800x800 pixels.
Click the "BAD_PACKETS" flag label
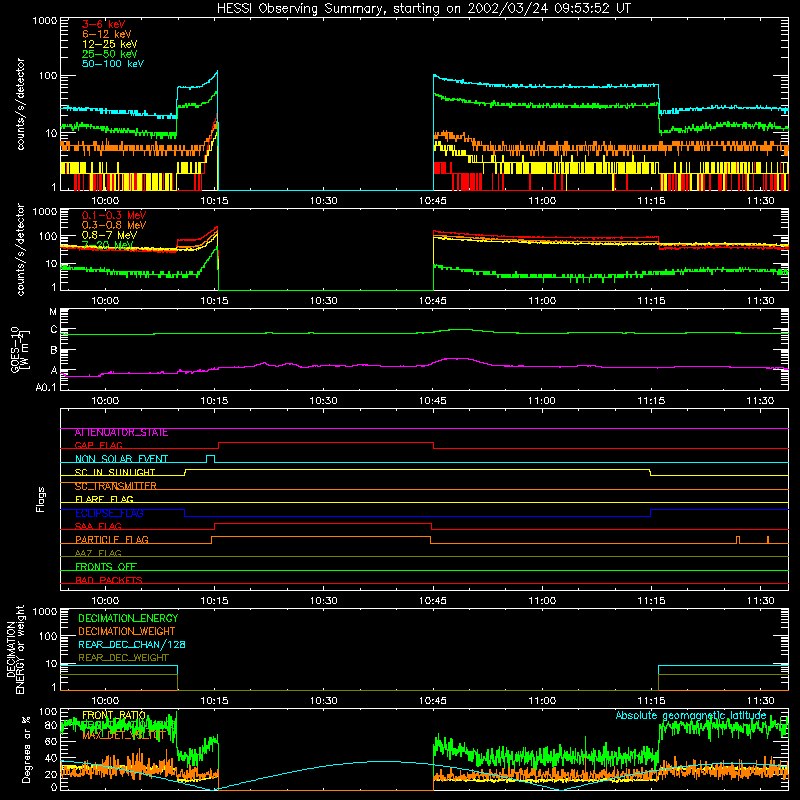click(x=109, y=580)
